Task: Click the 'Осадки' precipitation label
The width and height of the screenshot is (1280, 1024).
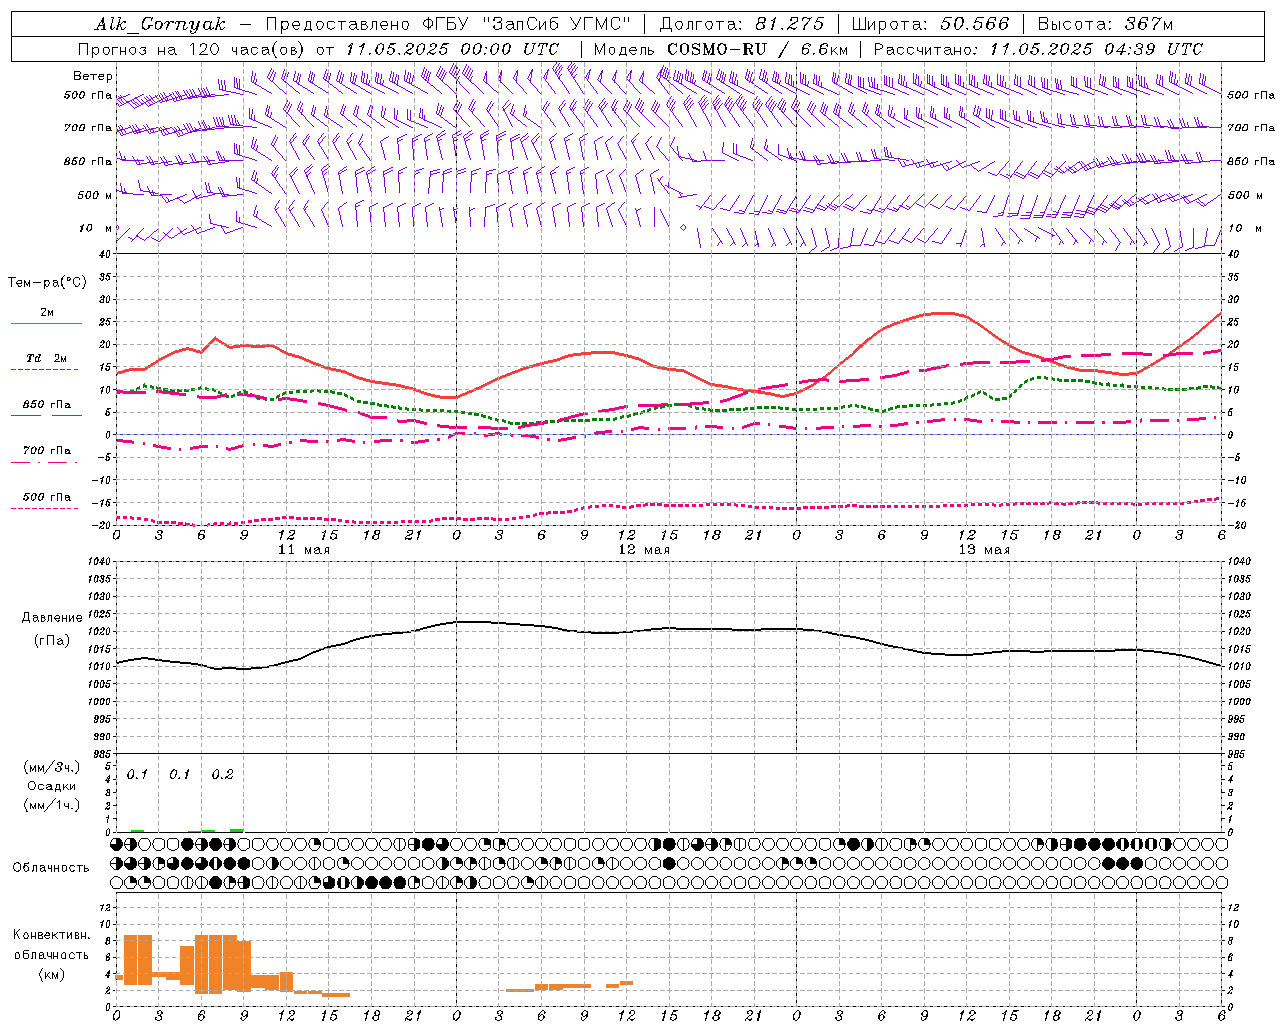Action: (x=52, y=786)
